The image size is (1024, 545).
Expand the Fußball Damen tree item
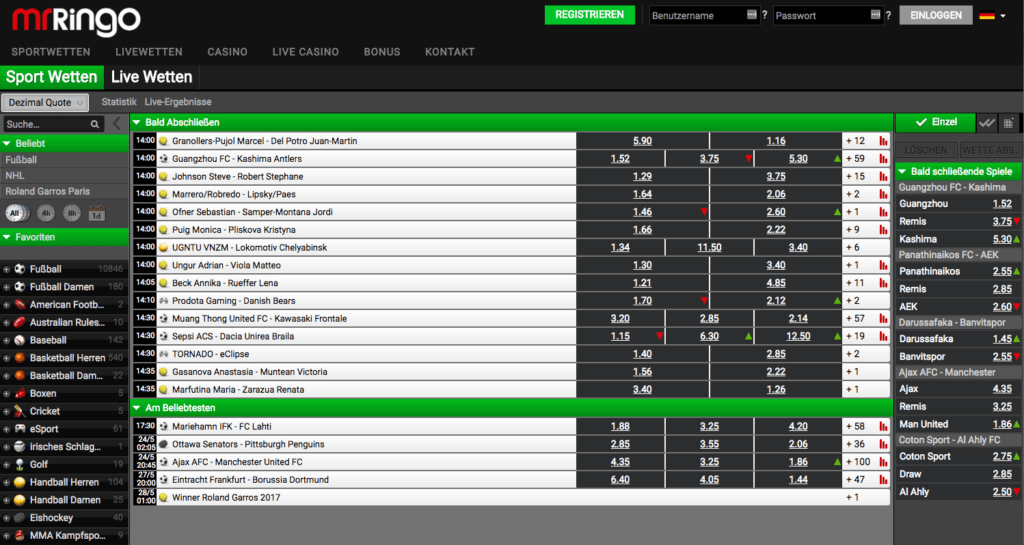coord(6,287)
